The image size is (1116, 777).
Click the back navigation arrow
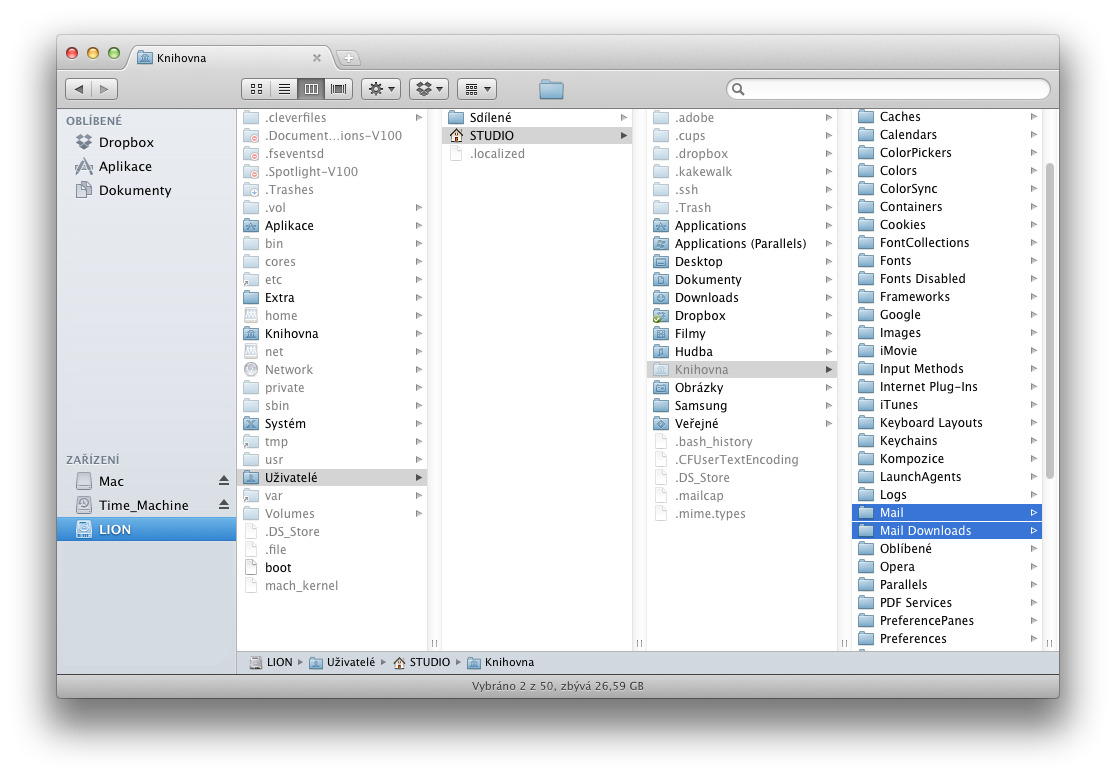(79, 89)
